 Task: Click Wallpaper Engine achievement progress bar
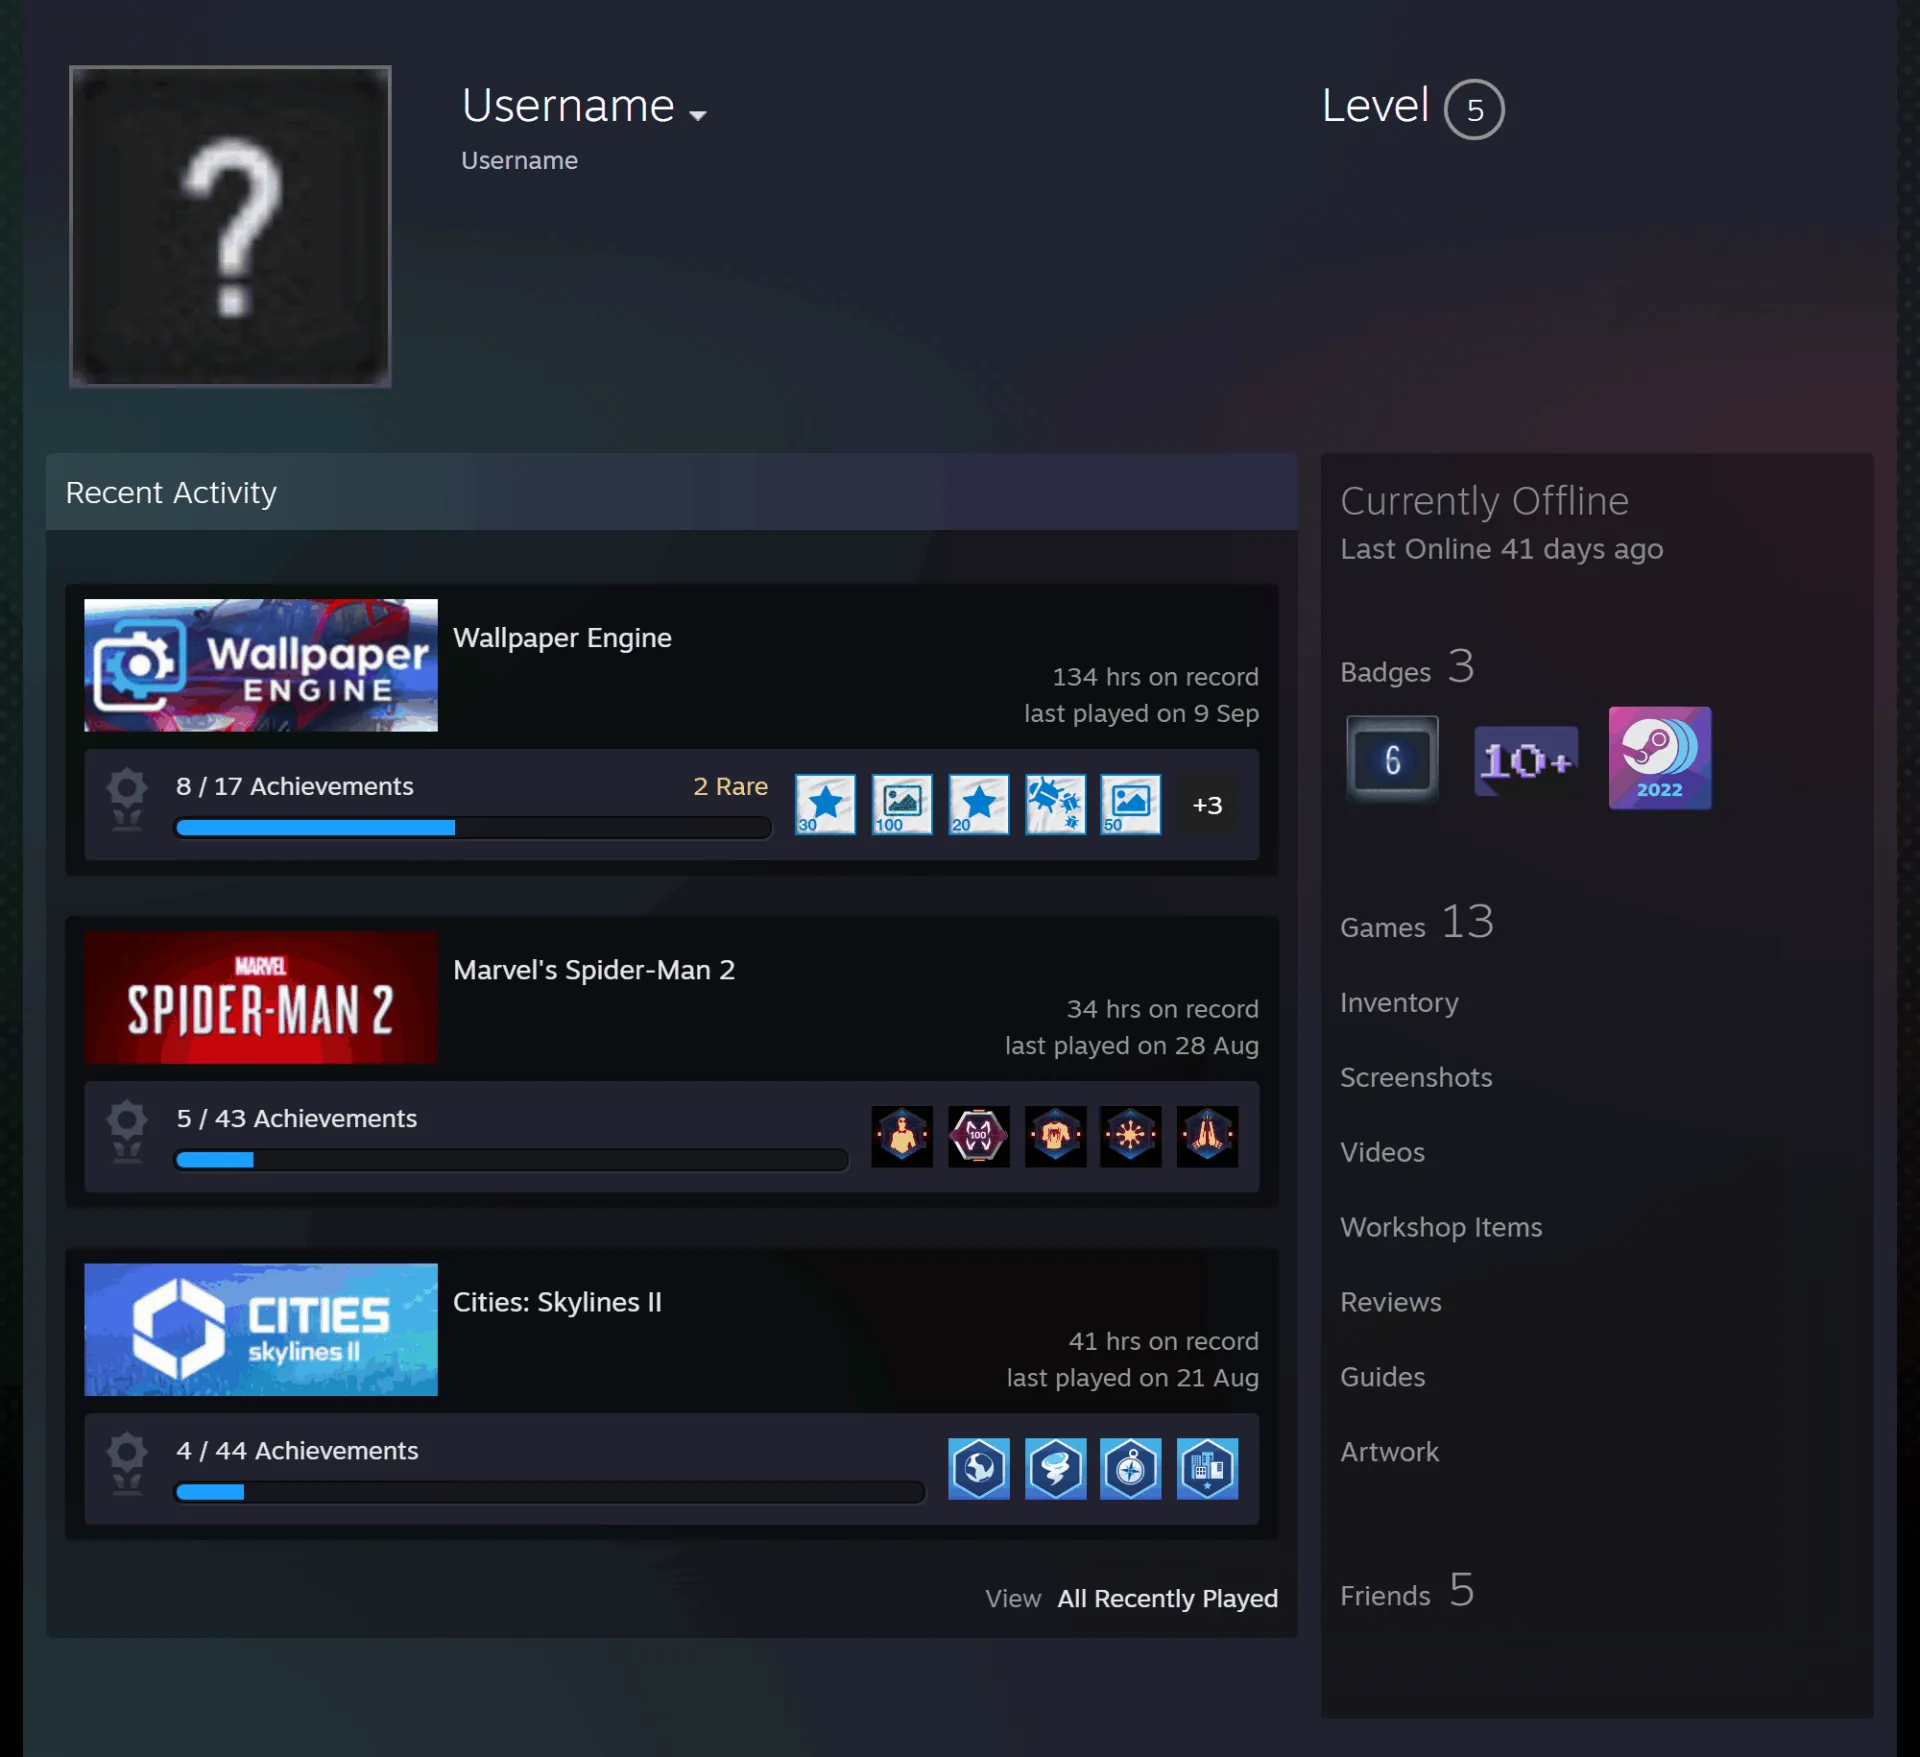pos(473,828)
